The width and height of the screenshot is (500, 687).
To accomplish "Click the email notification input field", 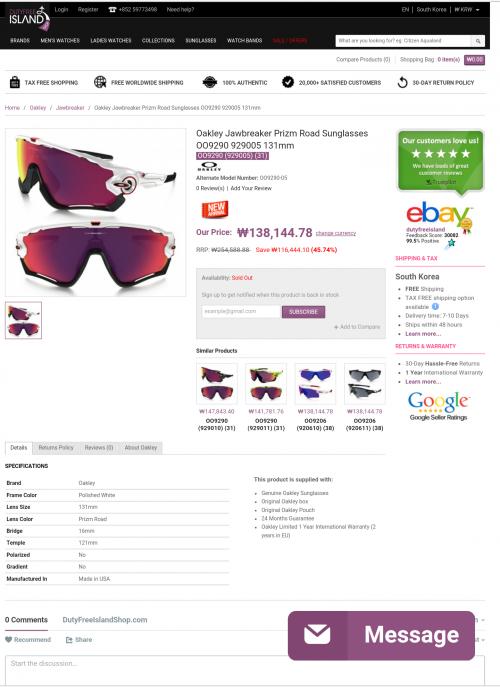I will (241, 312).
